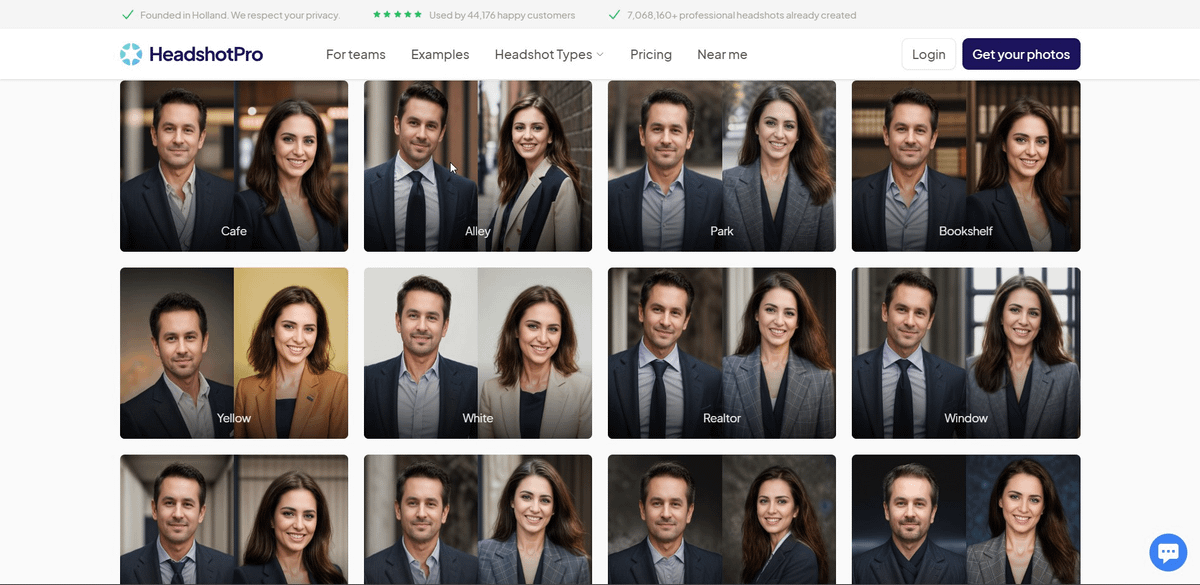Open the Window headshot thumbnail
Viewport: 1200px width, 585px height.
tap(966, 353)
